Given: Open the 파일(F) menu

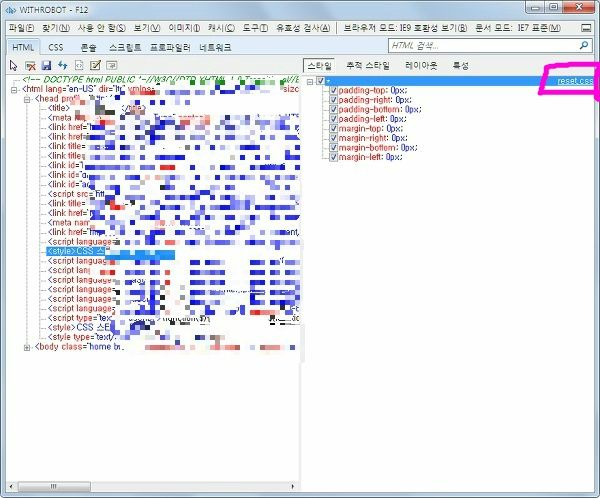Looking at the screenshot, I should (21, 28).
